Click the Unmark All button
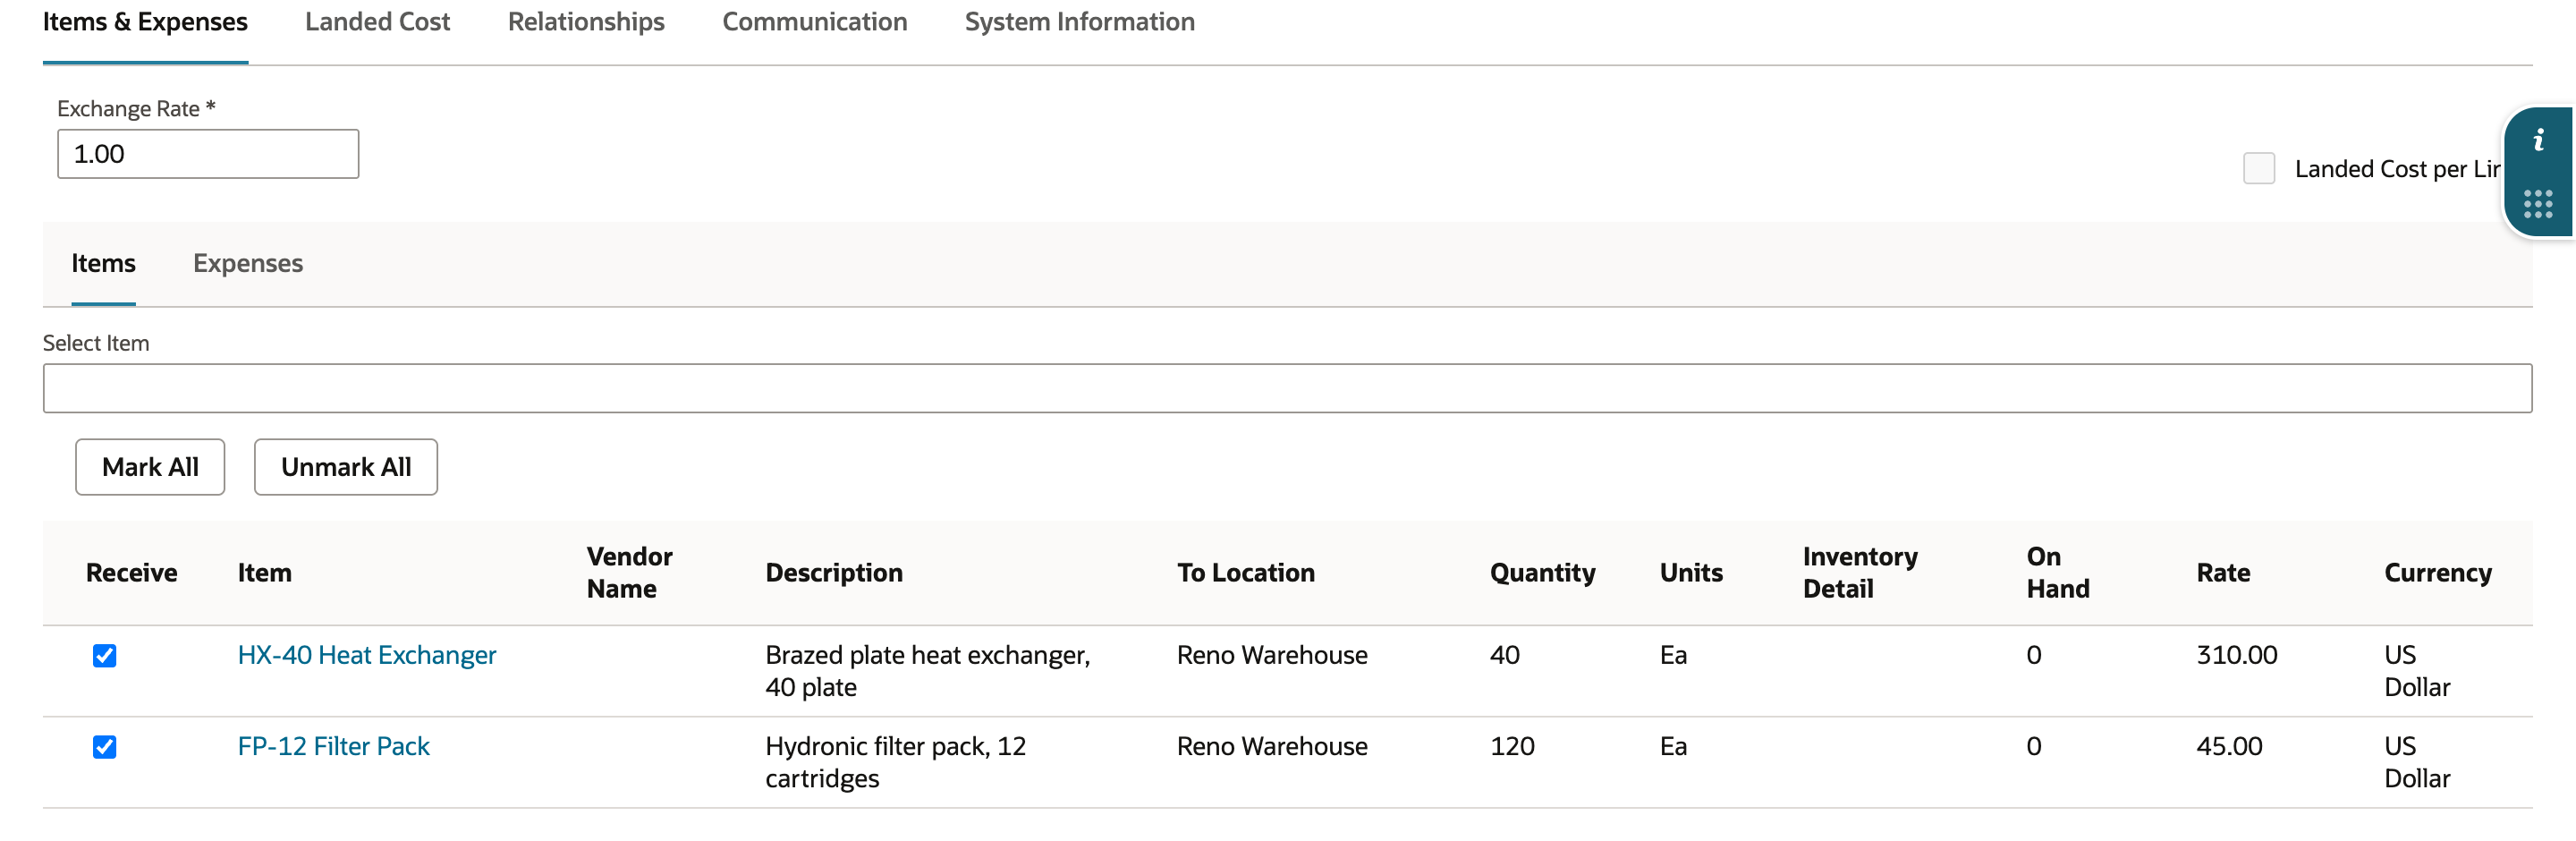The image size is (2576, 841). coord(346,467)
